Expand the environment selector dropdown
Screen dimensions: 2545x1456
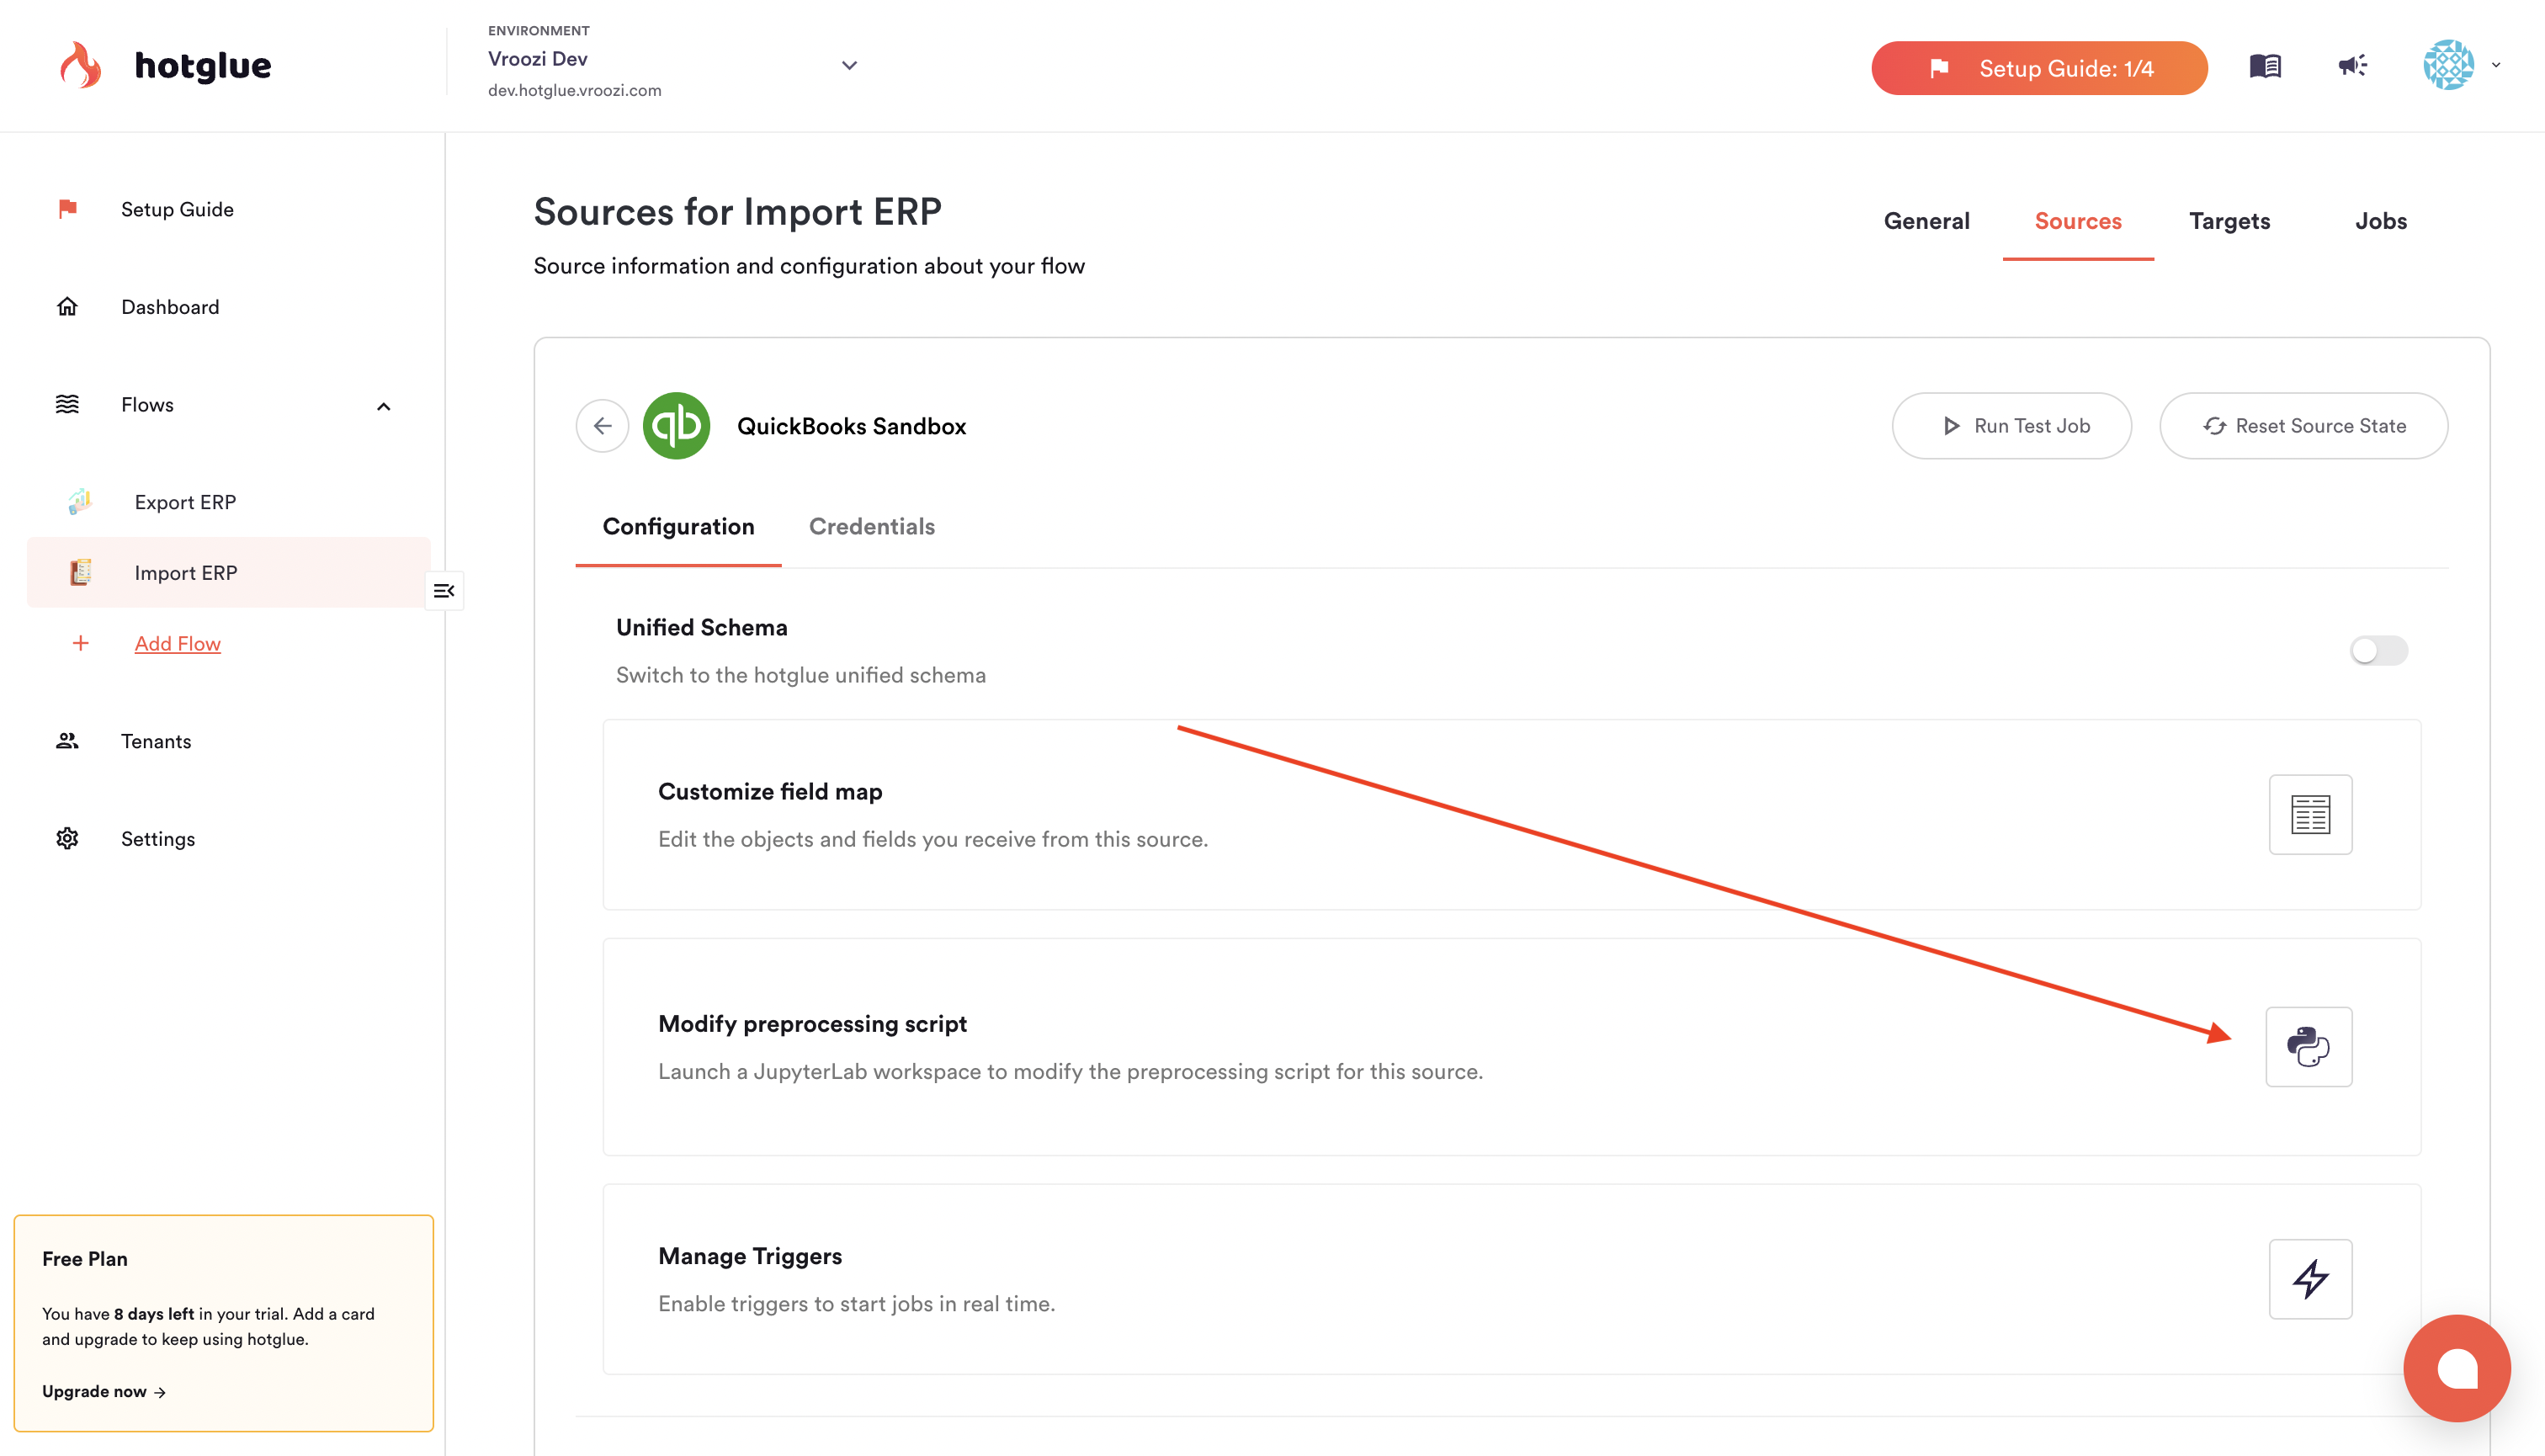pyautogui.click(x=849, y=66)
